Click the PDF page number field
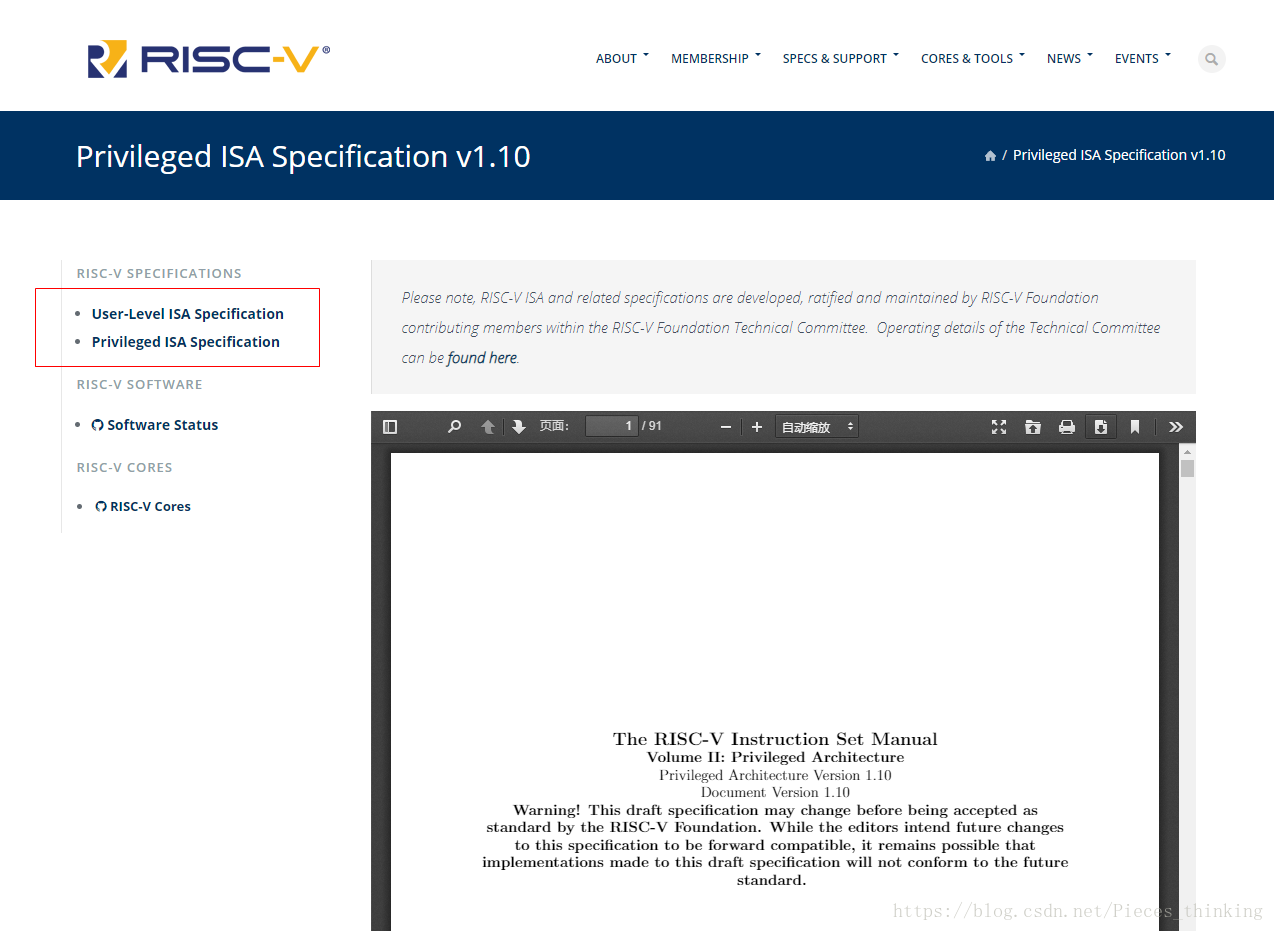 pyautogui.click(x=611, y=426)
